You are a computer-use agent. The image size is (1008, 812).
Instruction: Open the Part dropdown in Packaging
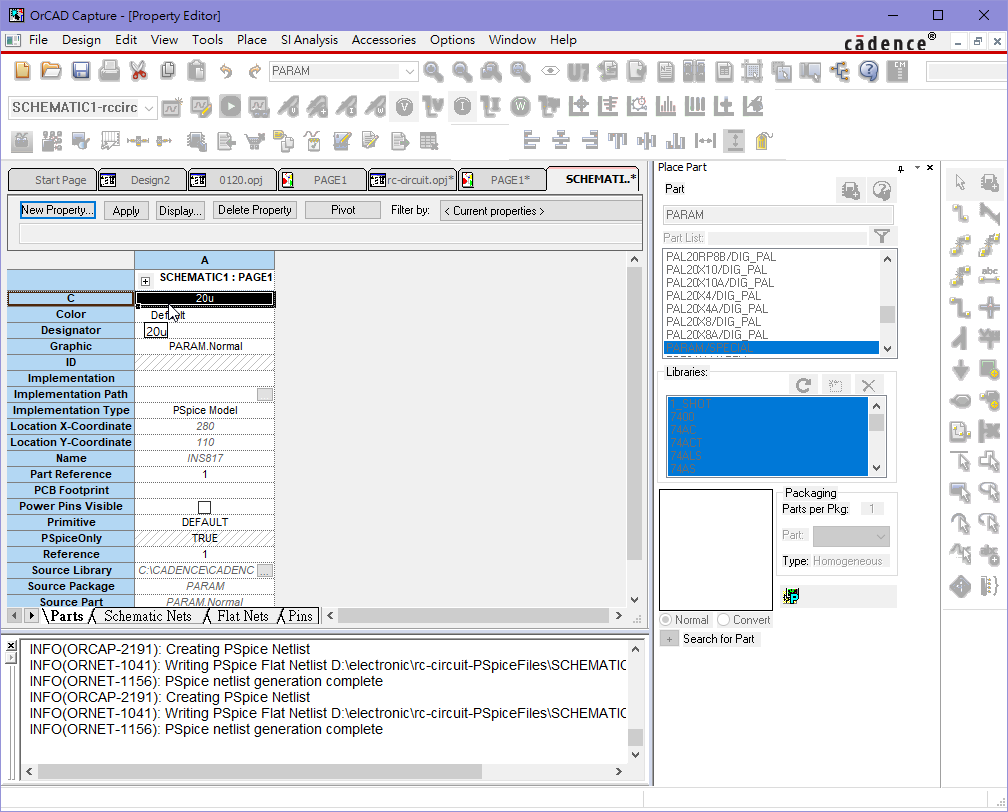click(881, 536)
